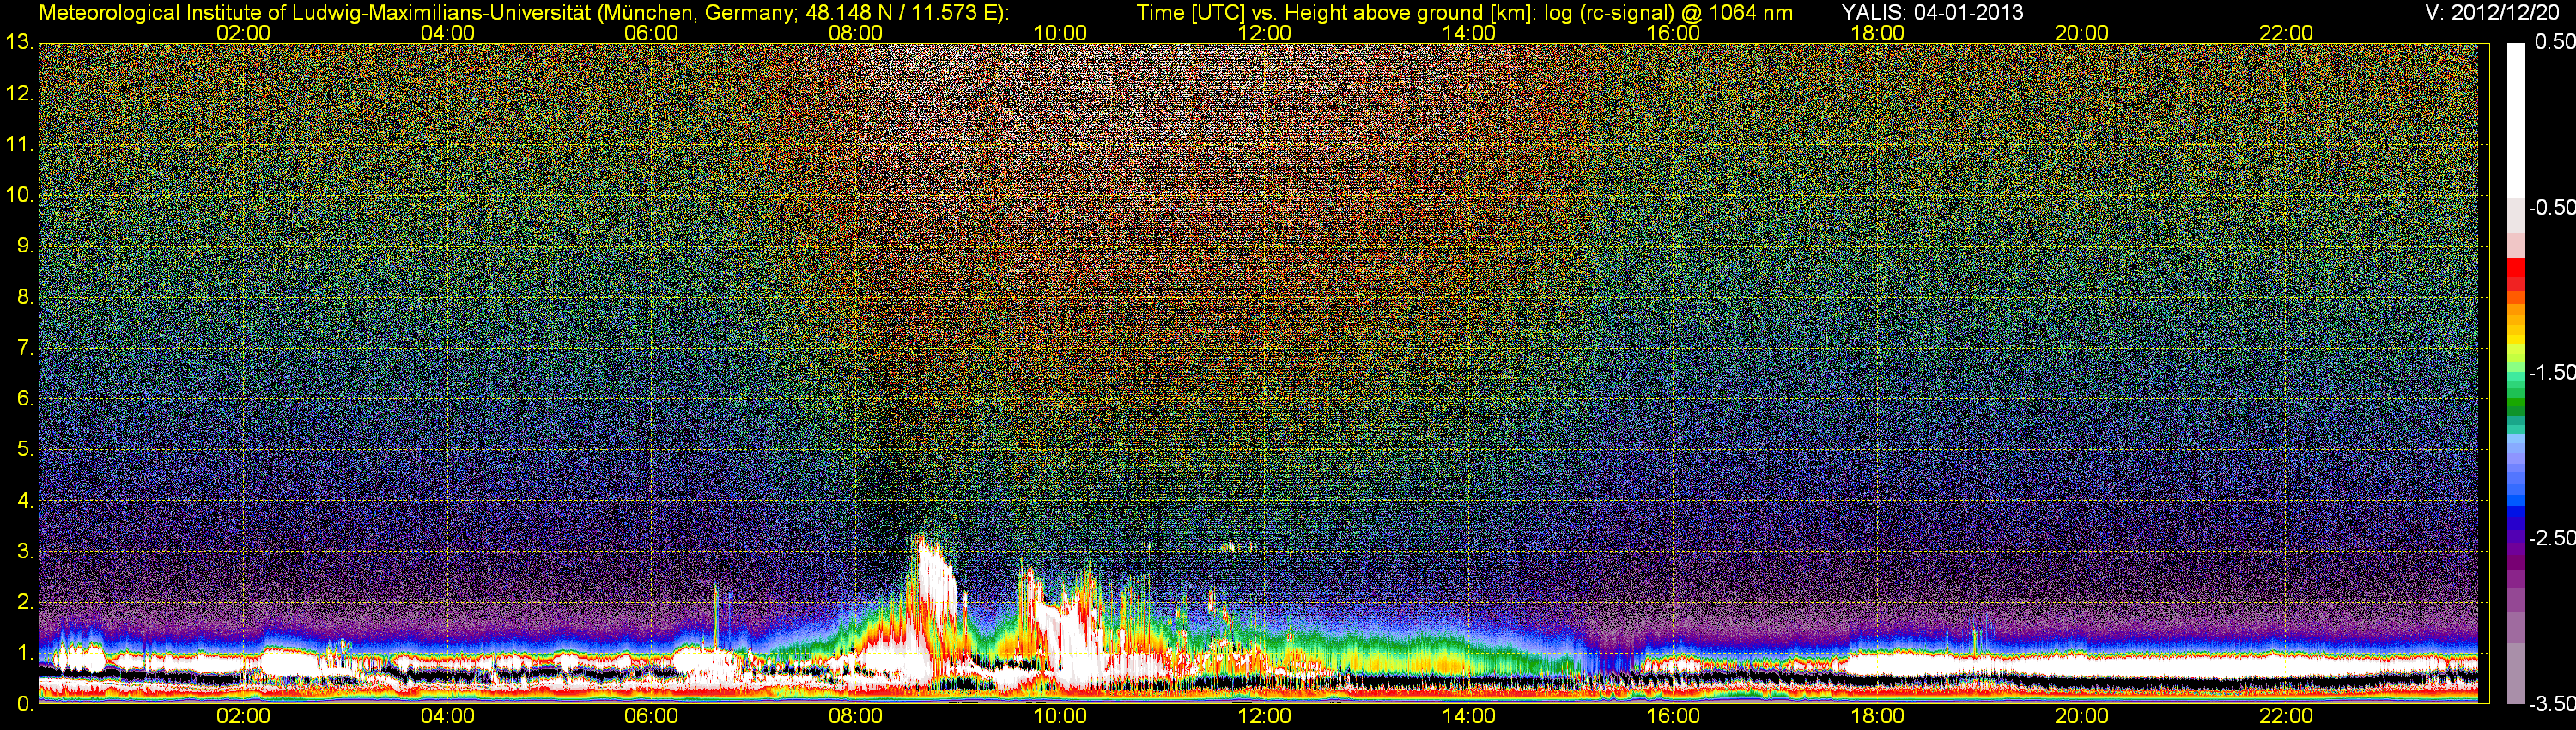Click the 08:00 label on the top time axis
Viewport: 2576px width, 730px height.
[856, 33]
